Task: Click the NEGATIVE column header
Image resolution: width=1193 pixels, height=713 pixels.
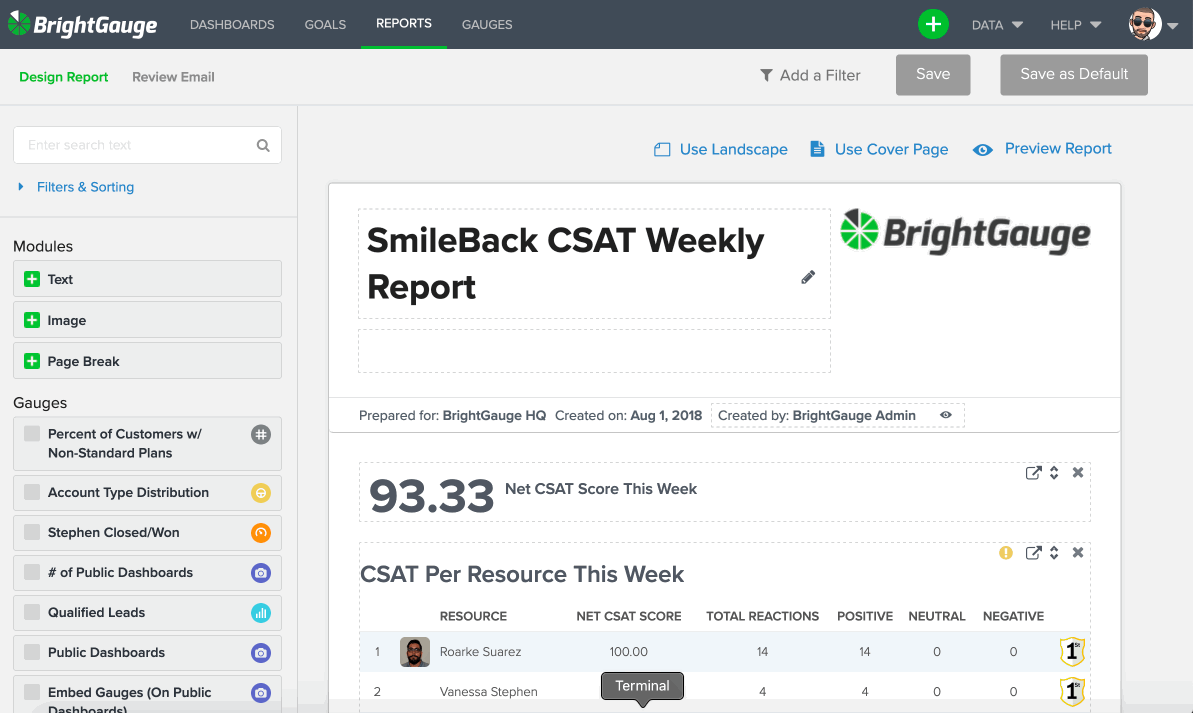Action: [1013, 616]
